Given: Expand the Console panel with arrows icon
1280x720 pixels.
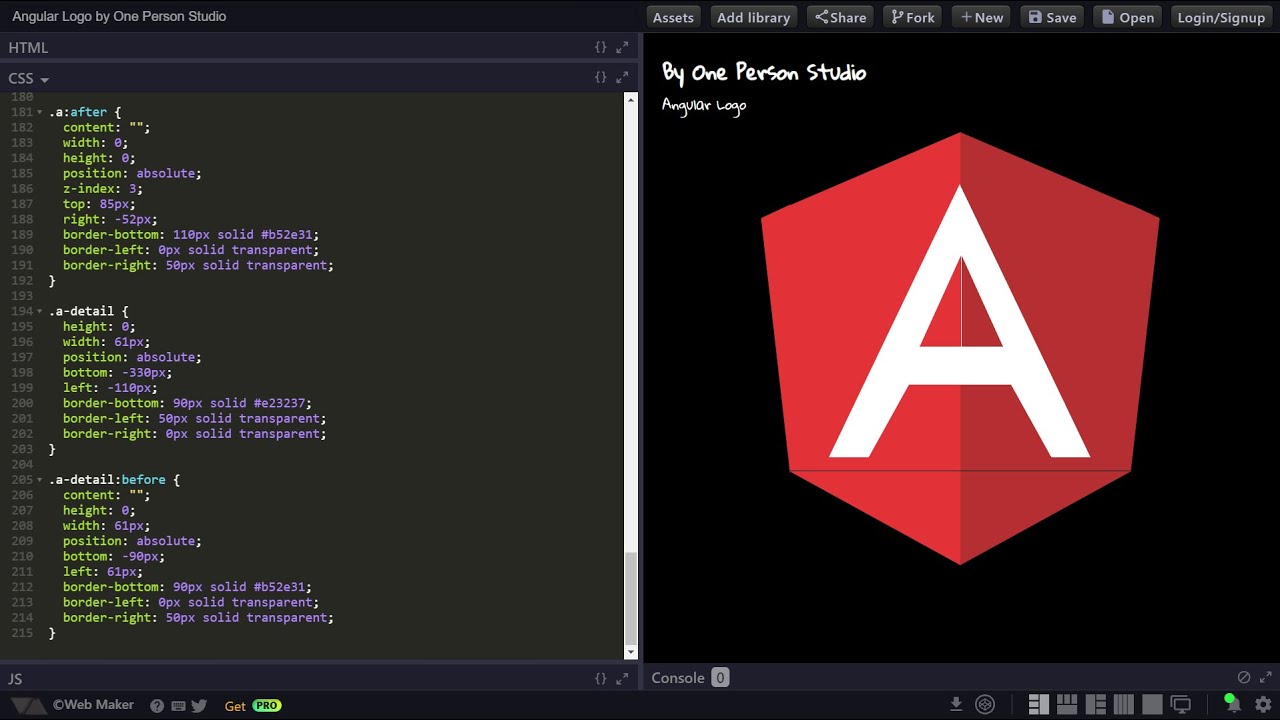Looking at the screenshot, I should coord(1266,677).
